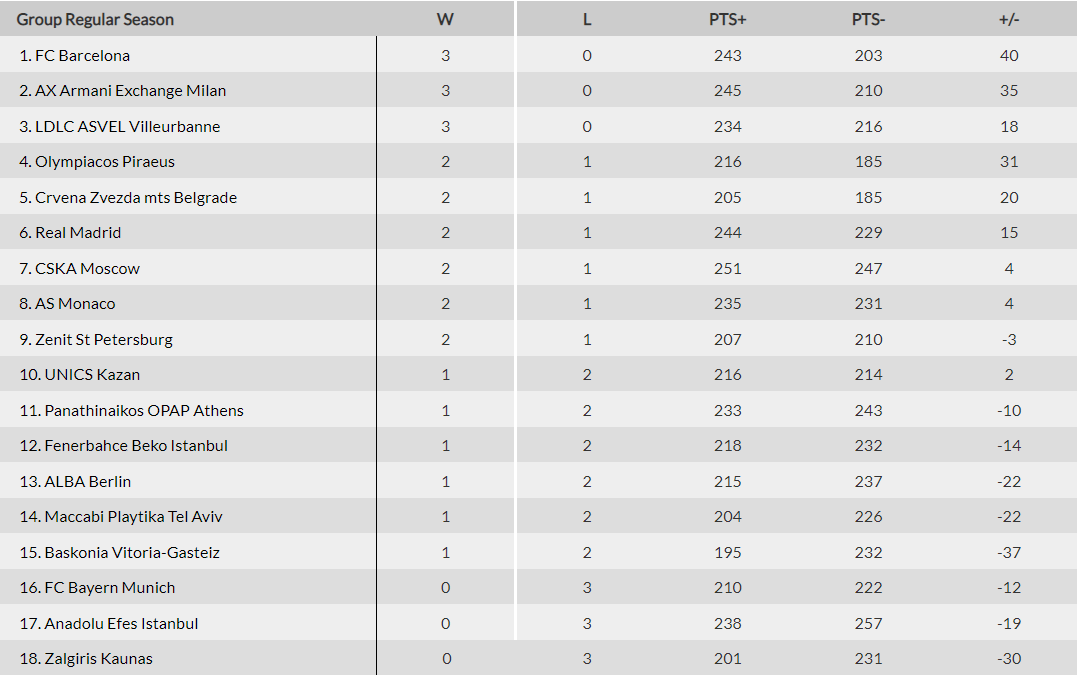
Task: Click Zalgiris Kaunas team name
Action: [x=98, y=659]
